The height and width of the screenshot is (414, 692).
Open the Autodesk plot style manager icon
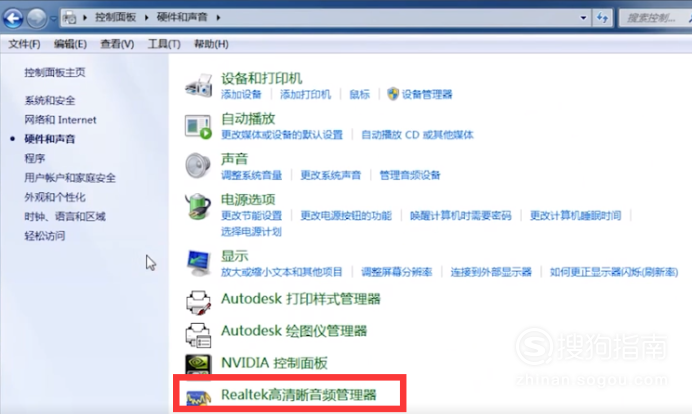[198, 302]
